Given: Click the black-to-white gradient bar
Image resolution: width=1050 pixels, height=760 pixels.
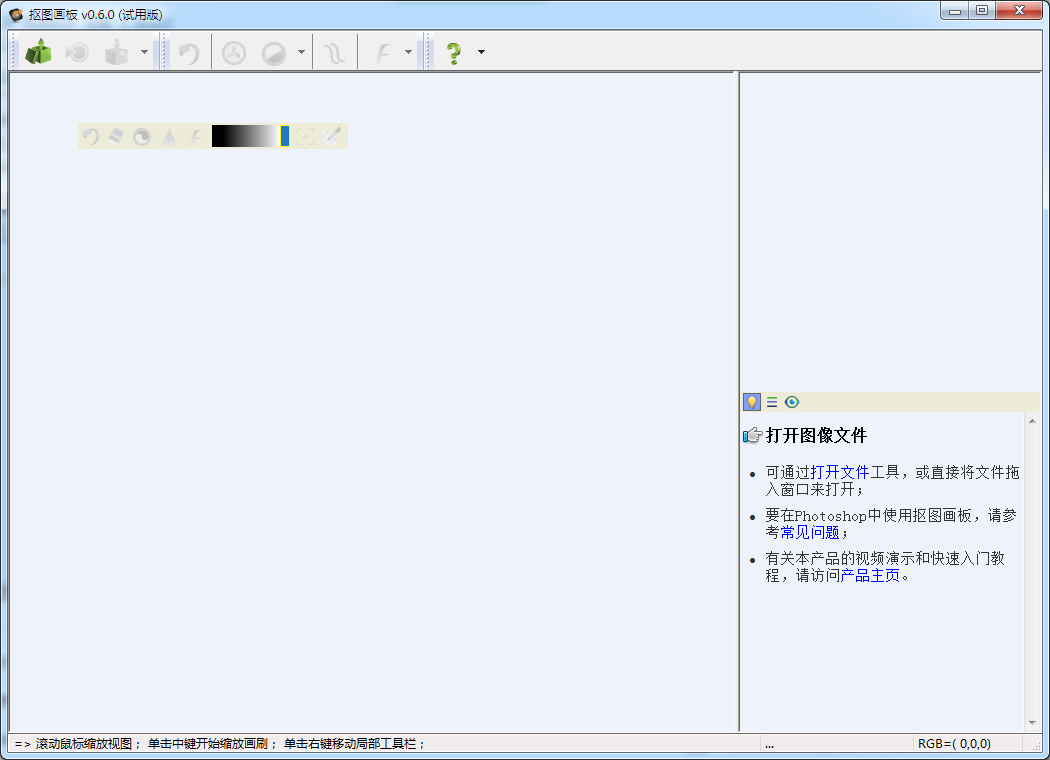Looking at the screenshot, I should 244,136.
